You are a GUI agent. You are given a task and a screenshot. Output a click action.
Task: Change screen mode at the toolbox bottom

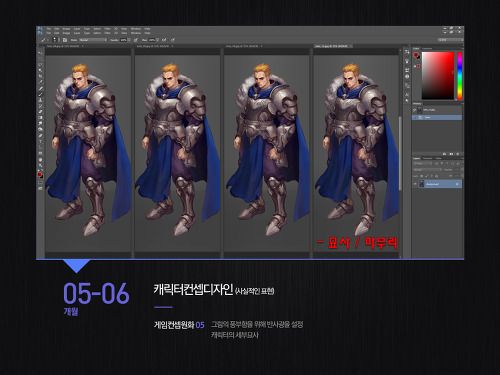41,188
